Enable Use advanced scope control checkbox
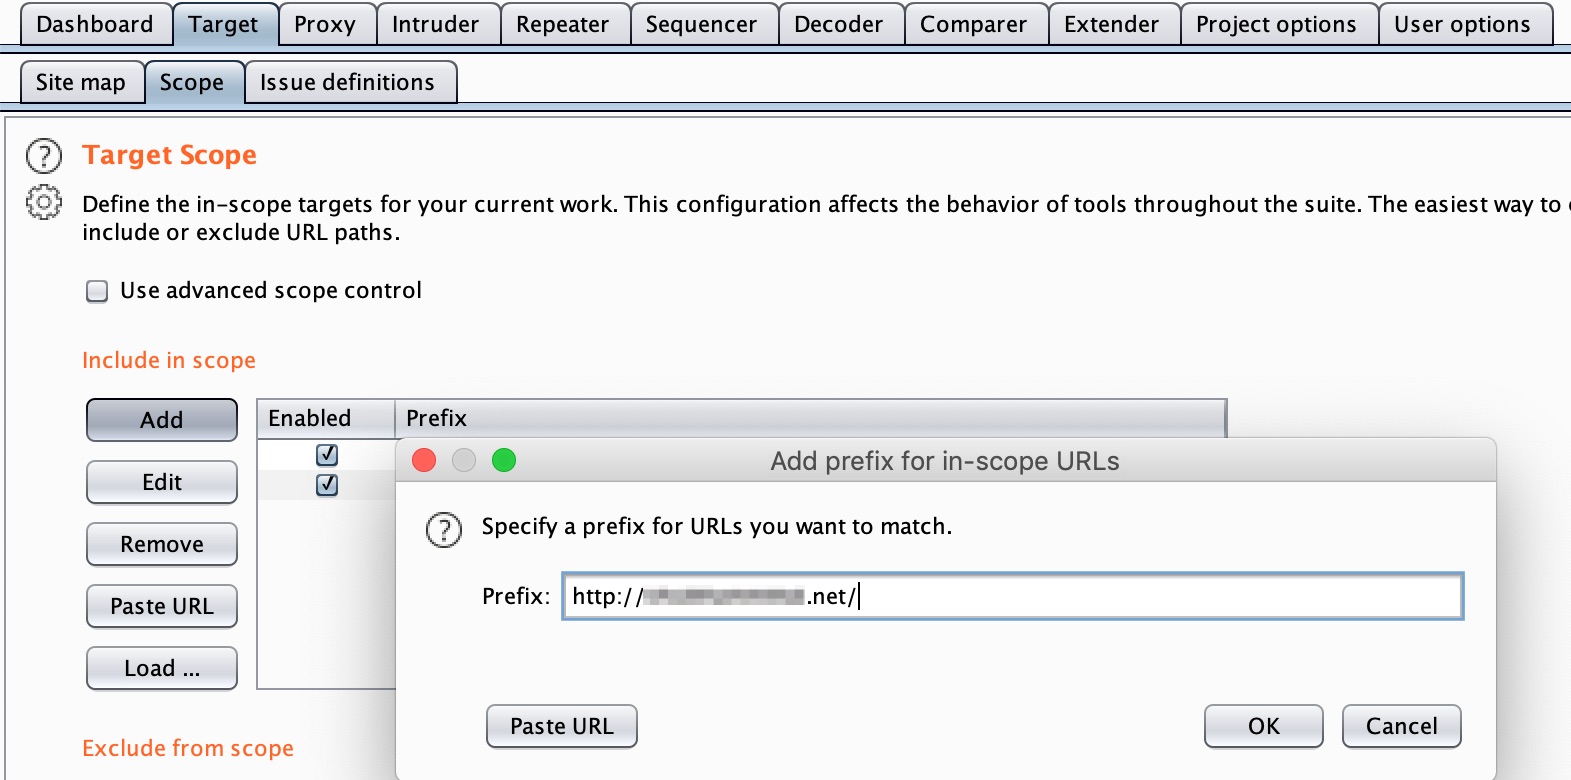Viewport: 1571px width, 780px height. [x=97, y=291]
